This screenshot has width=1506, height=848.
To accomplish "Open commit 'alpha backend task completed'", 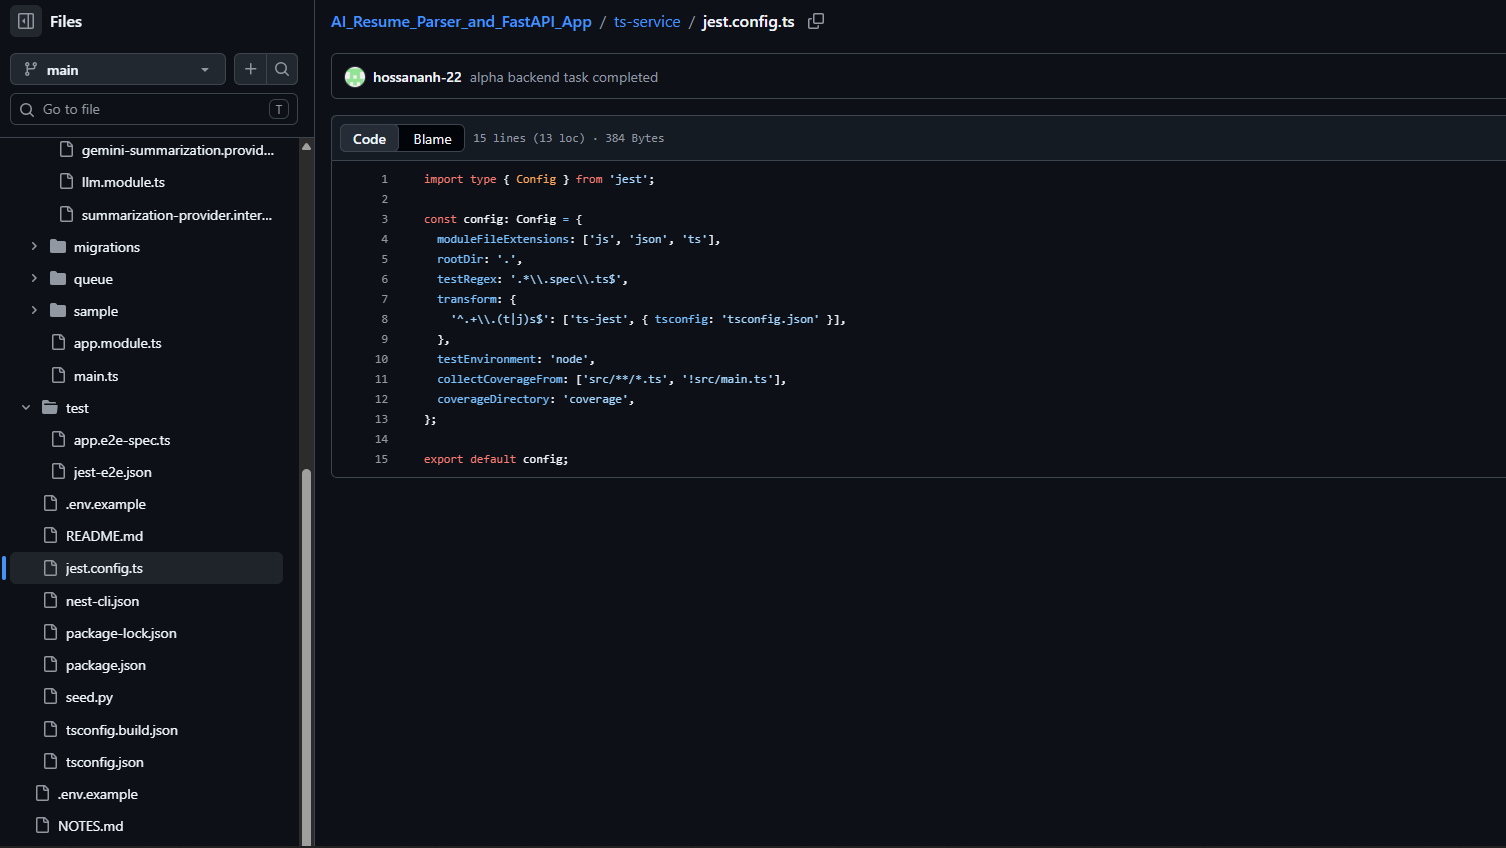I will click(x=564, y=77).
